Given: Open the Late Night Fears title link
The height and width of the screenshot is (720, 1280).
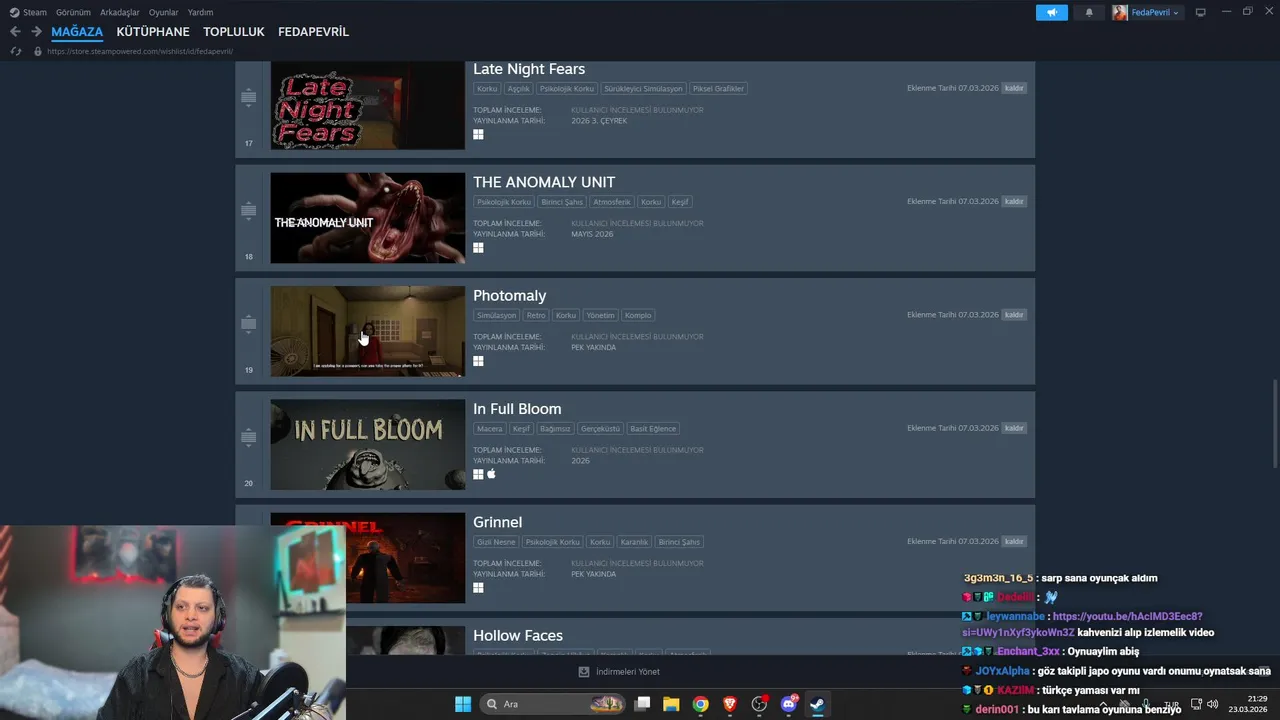Looking at the screenshot, I should (x=529, y=69).
